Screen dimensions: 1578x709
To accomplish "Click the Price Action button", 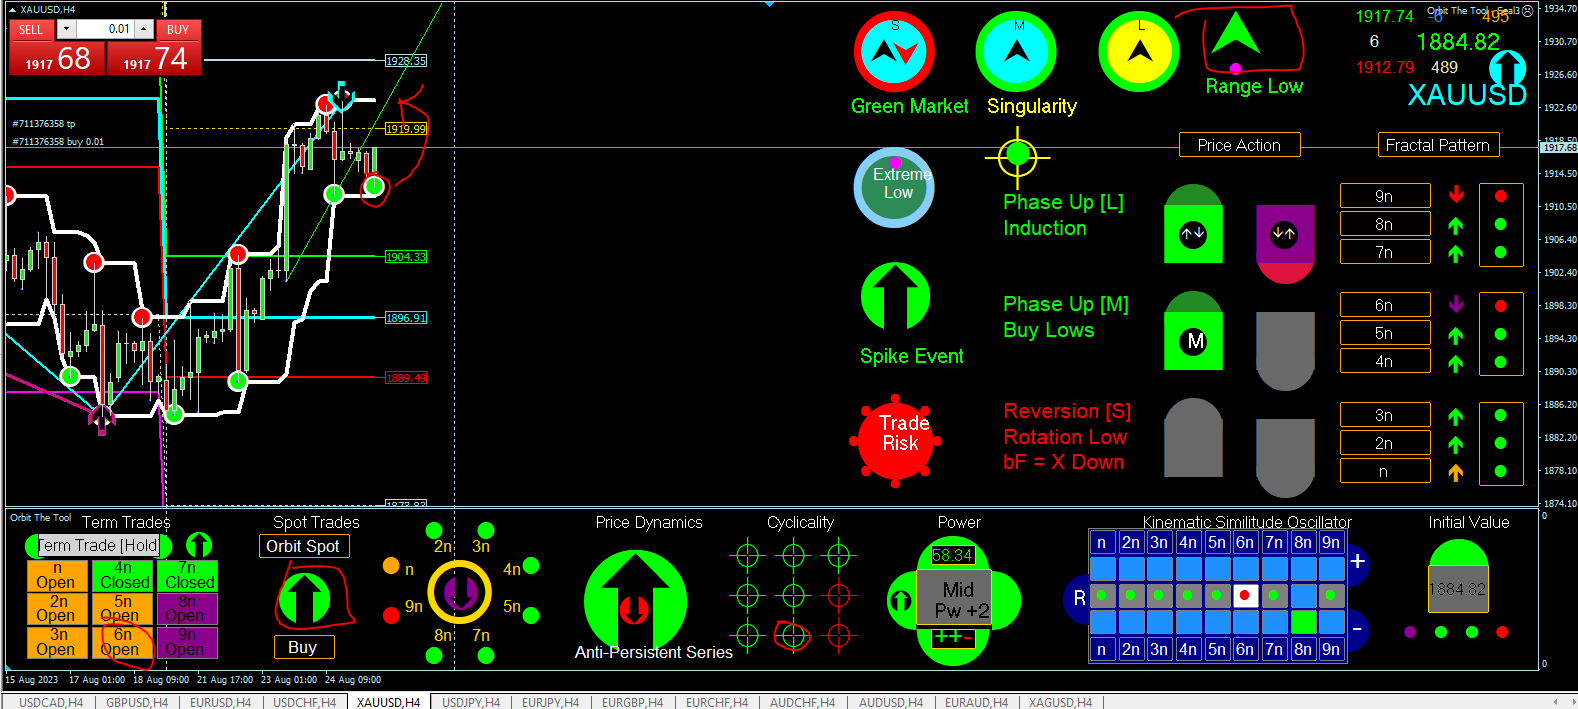I will click(1239, 145).
